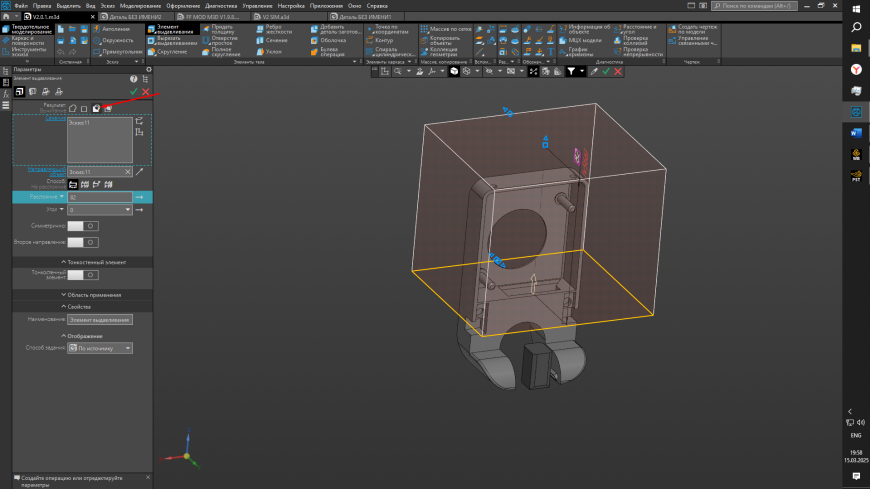Switch to the FF MOD M3D document tab

213,17
